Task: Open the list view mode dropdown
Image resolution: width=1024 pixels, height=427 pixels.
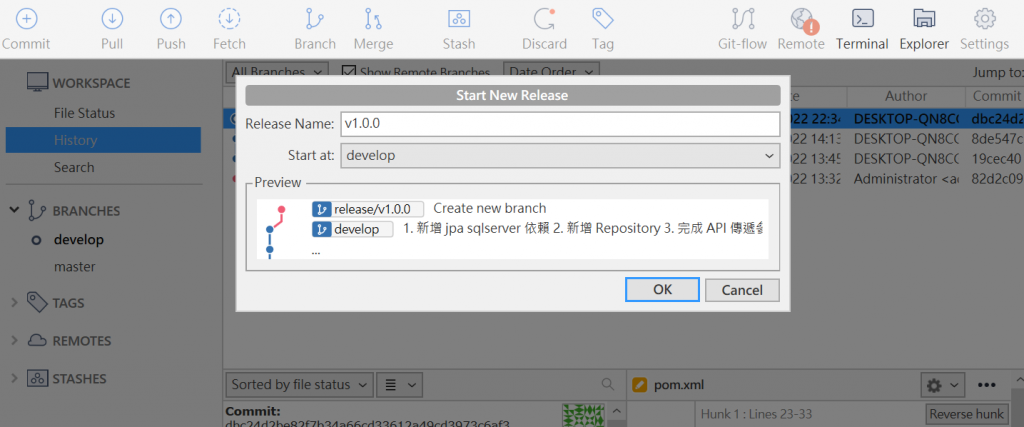Action: coord(400,385)
